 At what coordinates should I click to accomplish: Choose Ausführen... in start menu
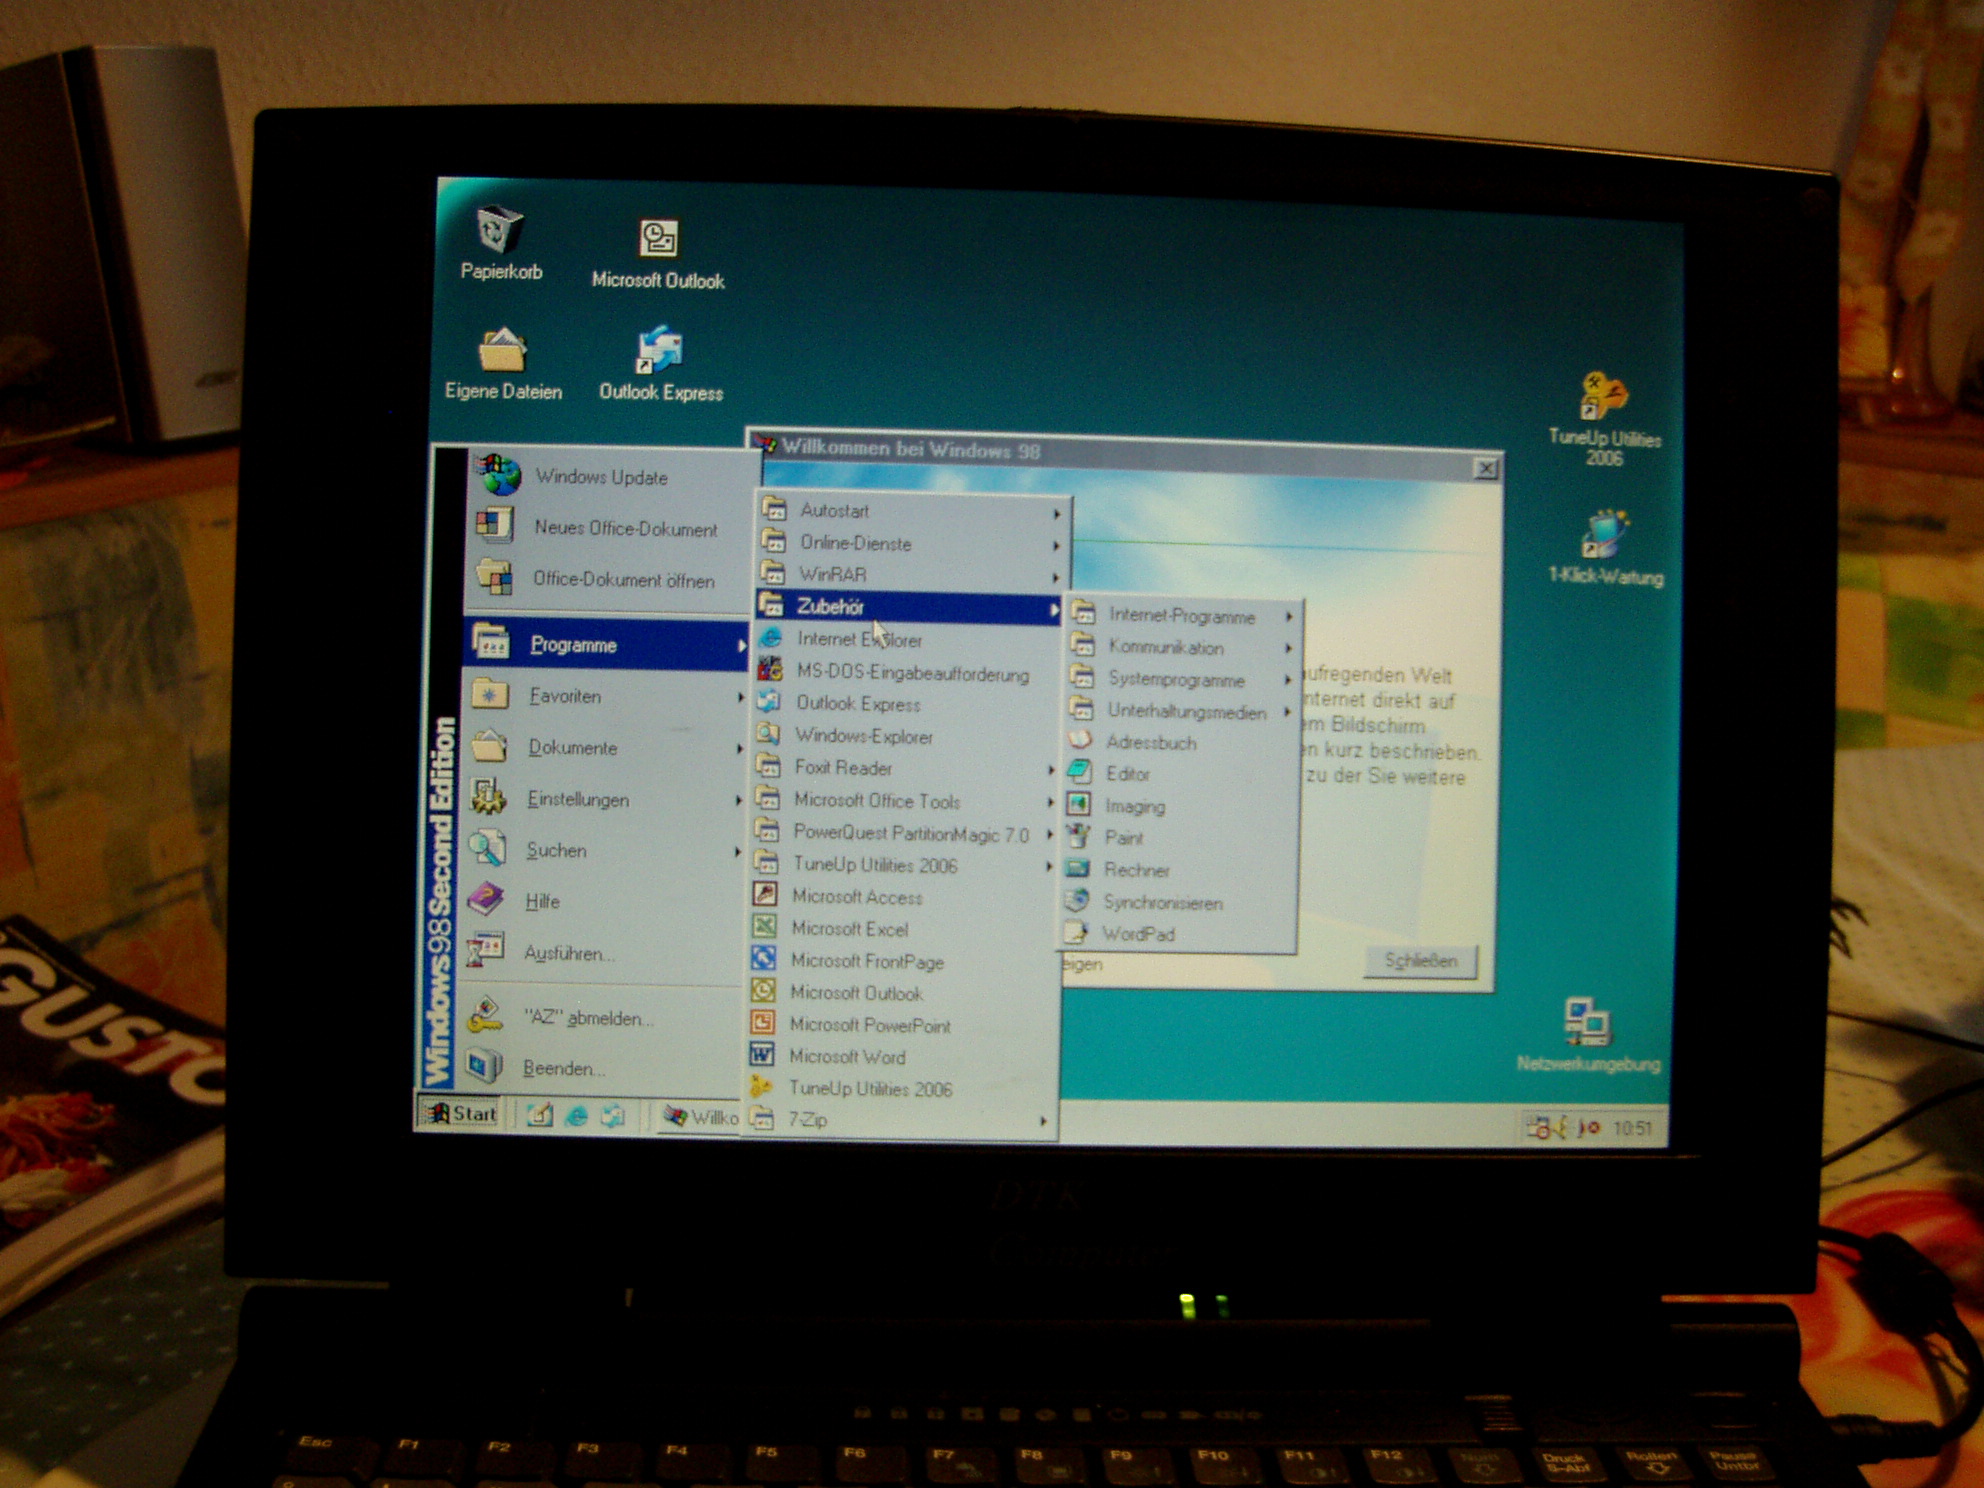pos(568,953)
